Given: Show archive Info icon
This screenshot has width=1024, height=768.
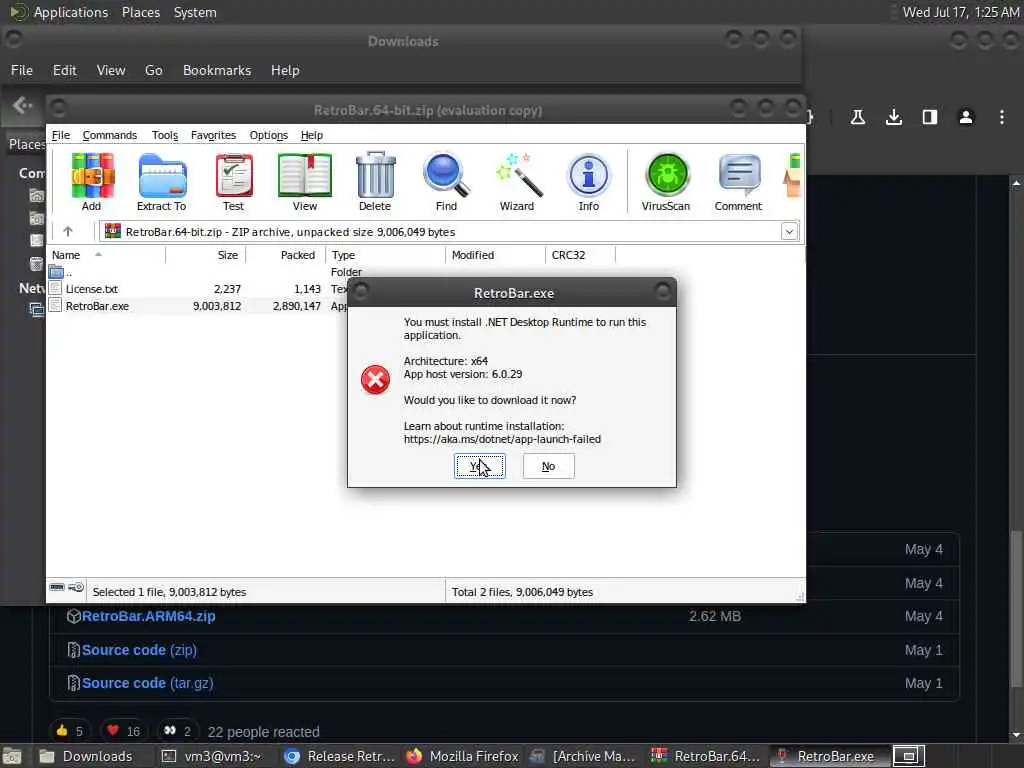Looking at the screenshot, I should tap(588, 182).
